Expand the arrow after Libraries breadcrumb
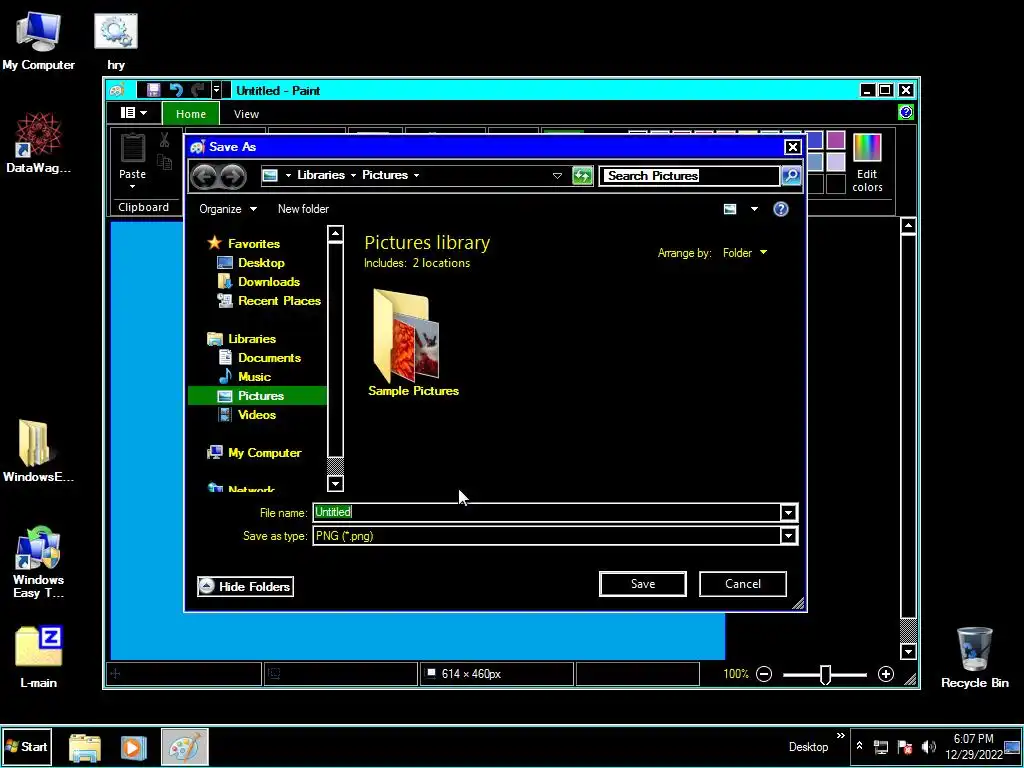 coord(353,175)
